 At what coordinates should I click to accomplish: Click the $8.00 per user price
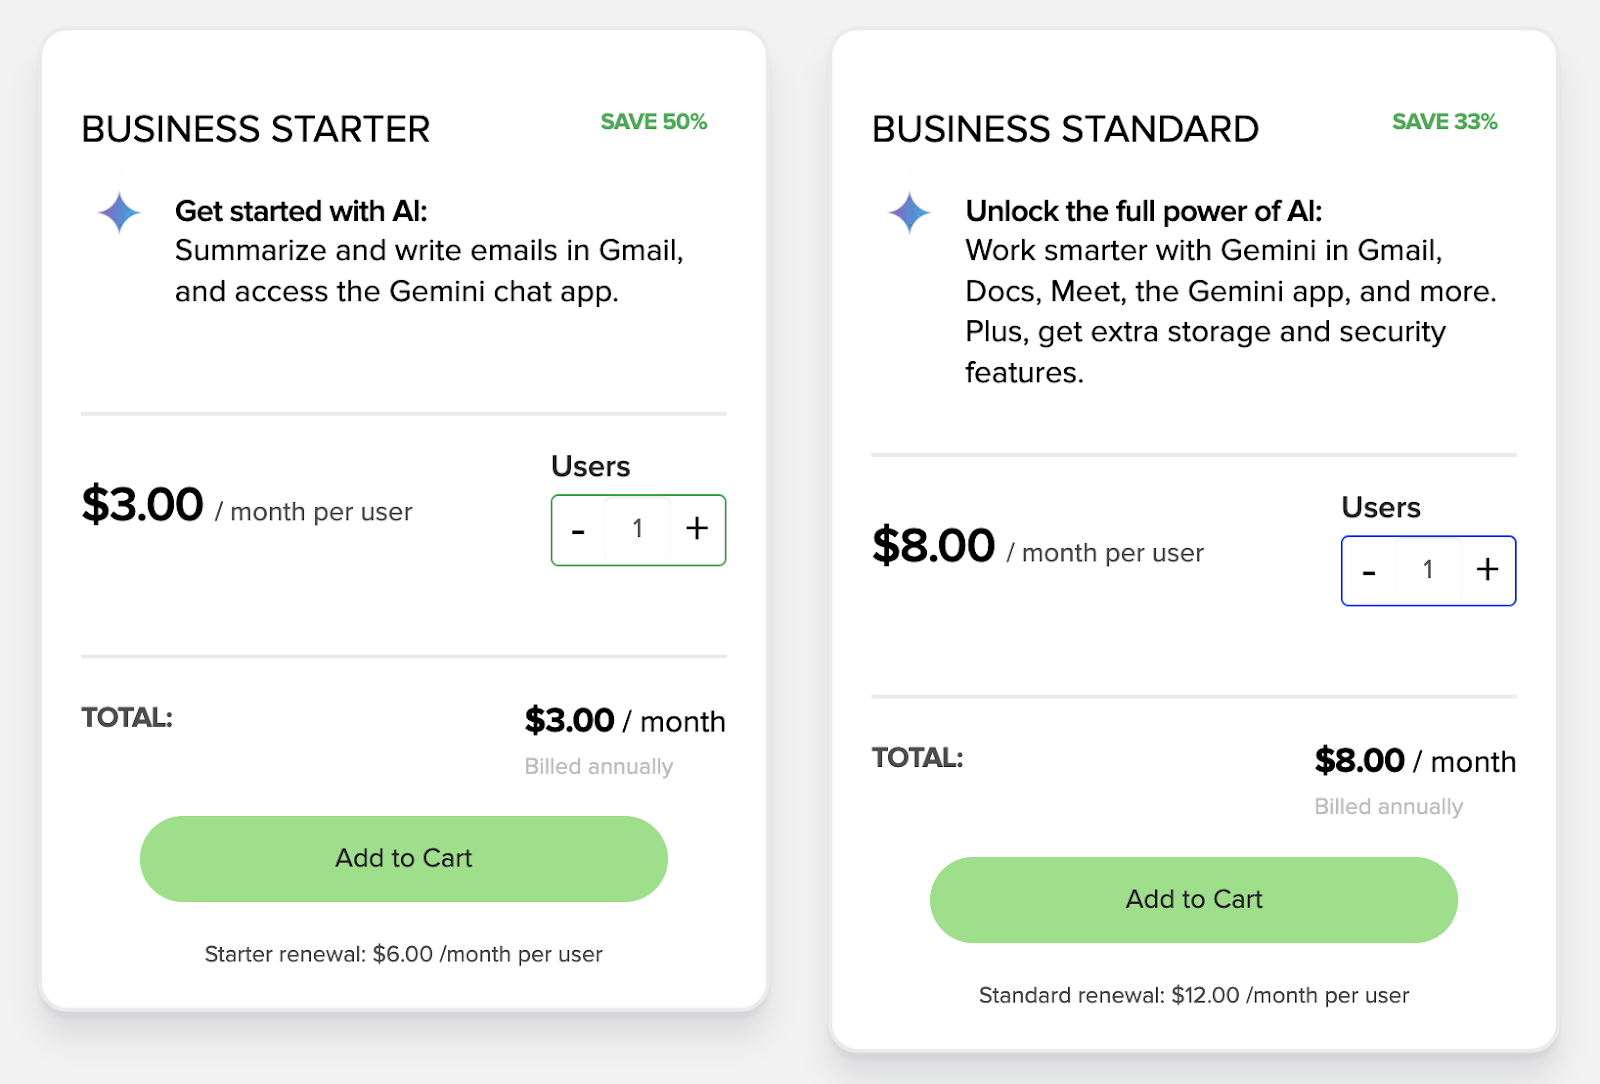[933, 546]
